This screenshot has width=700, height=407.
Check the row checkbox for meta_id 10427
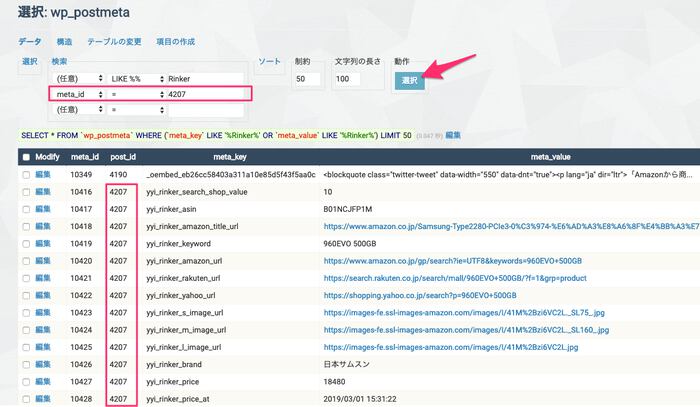click(x=26, y=382)
